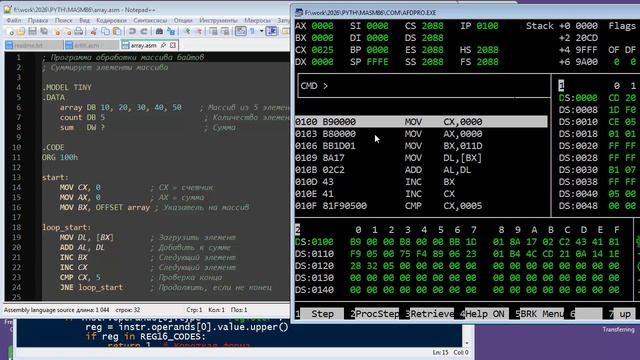The height and width of the screenshot is (360, 640).
Task: Click the Help ON function key button
Action: click(x=487, y=314)
